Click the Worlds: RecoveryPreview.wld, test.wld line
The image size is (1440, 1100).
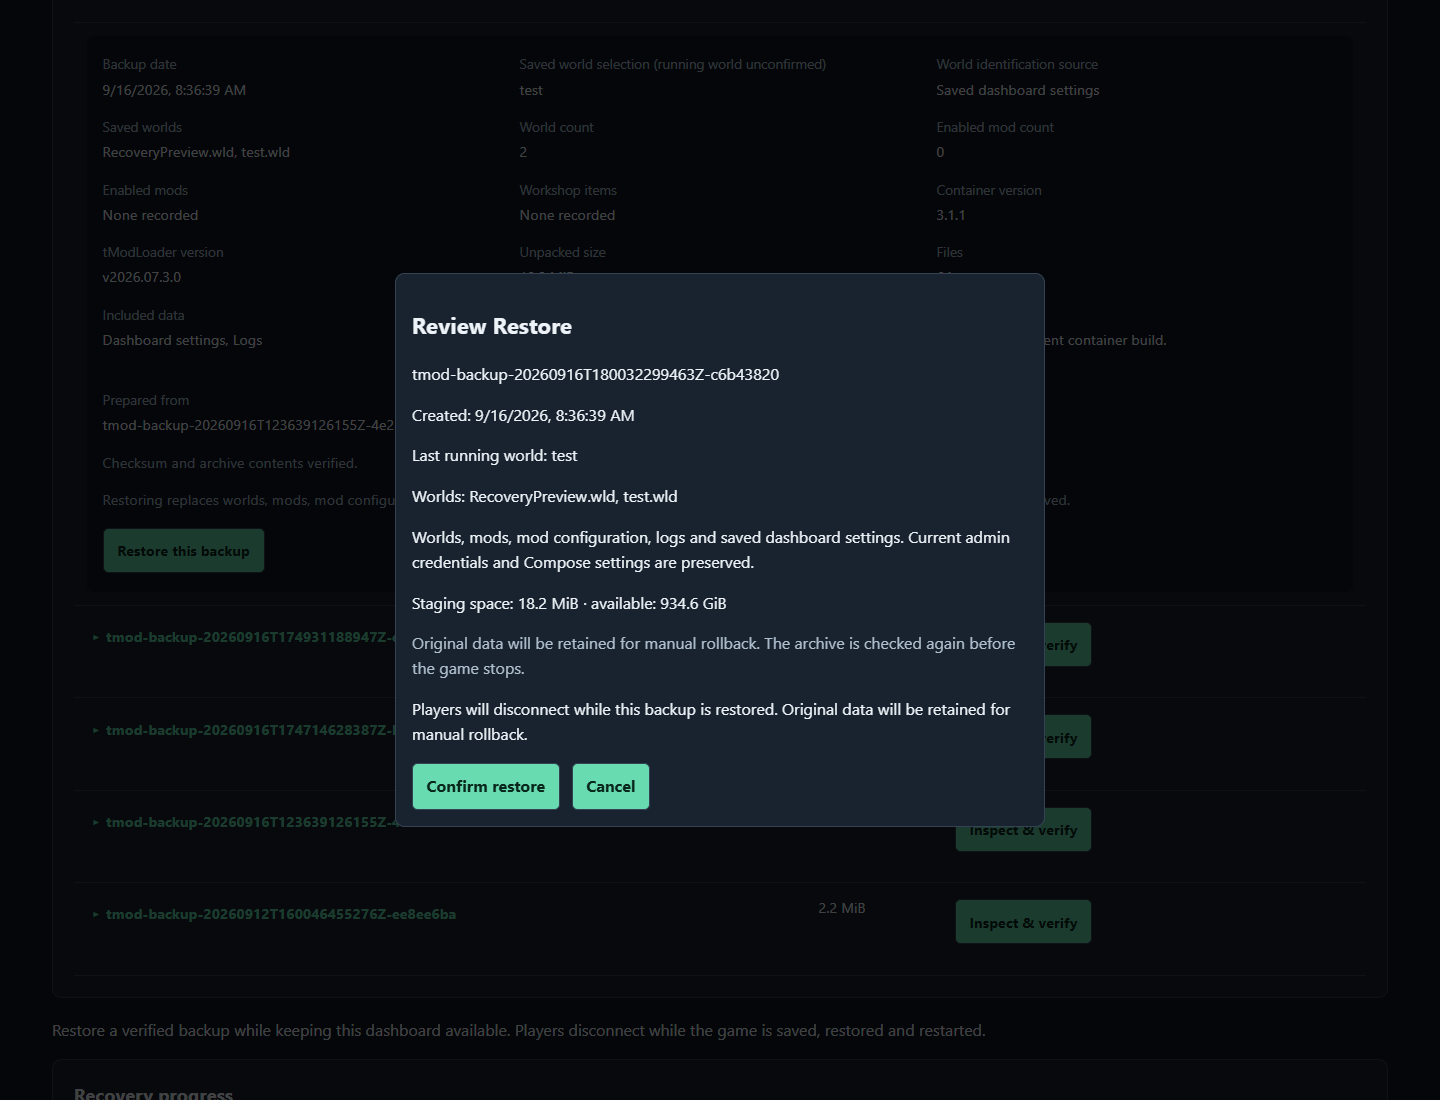(545, 496)
